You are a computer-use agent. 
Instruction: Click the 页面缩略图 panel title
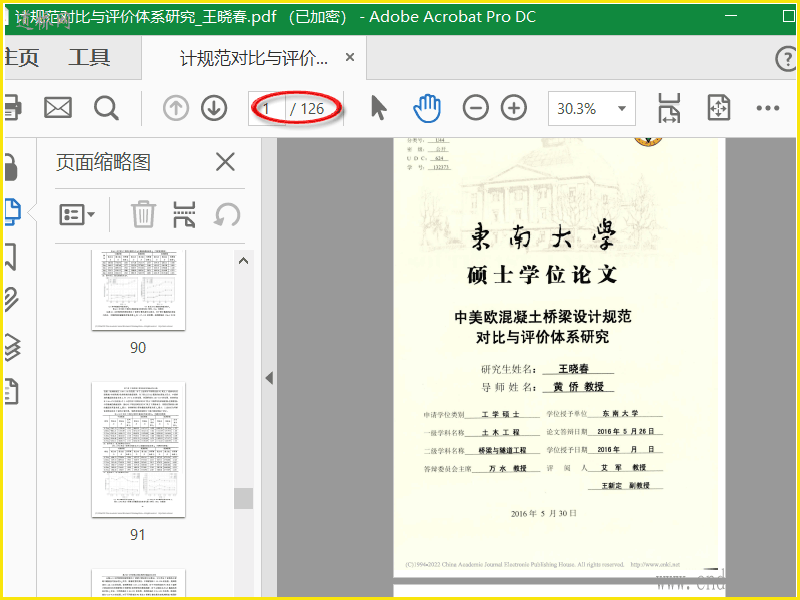pos(103,162)
